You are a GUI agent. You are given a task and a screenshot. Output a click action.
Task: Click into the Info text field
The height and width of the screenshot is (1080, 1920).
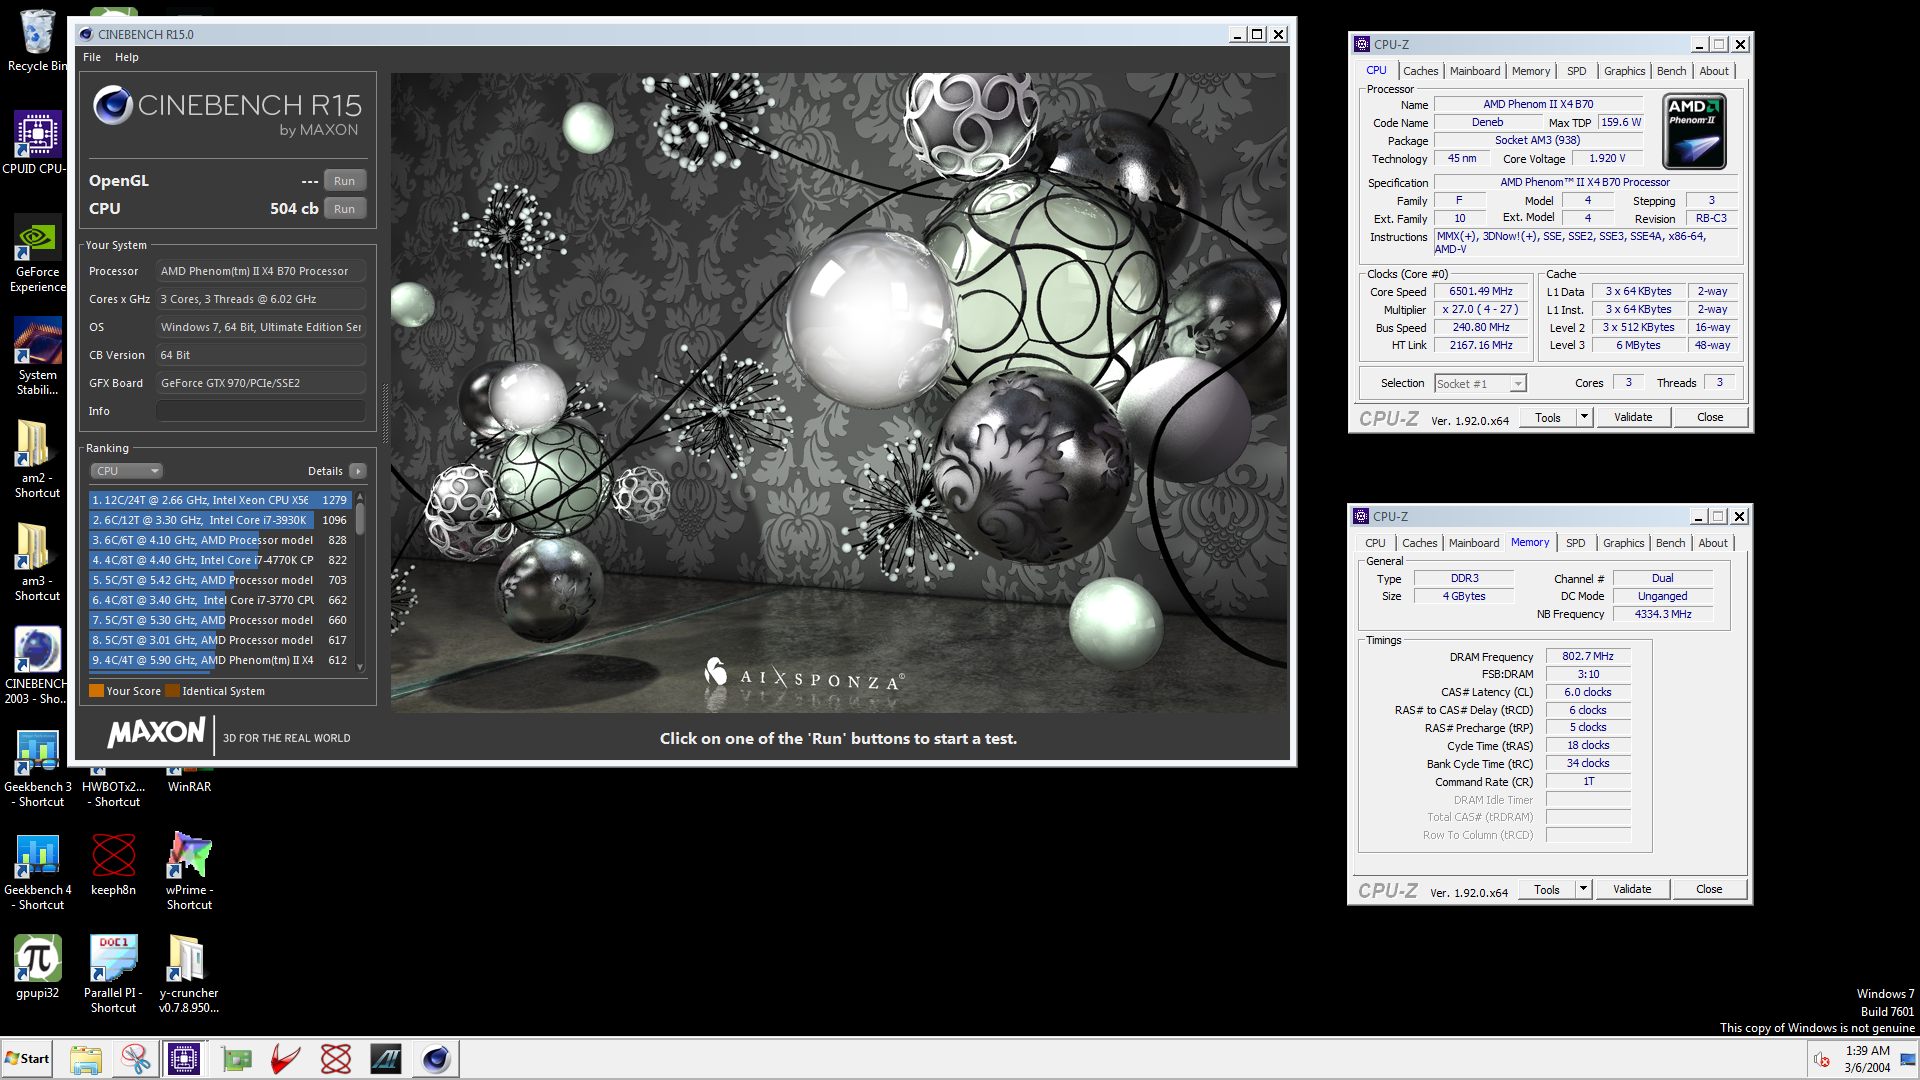pos(260,411)
